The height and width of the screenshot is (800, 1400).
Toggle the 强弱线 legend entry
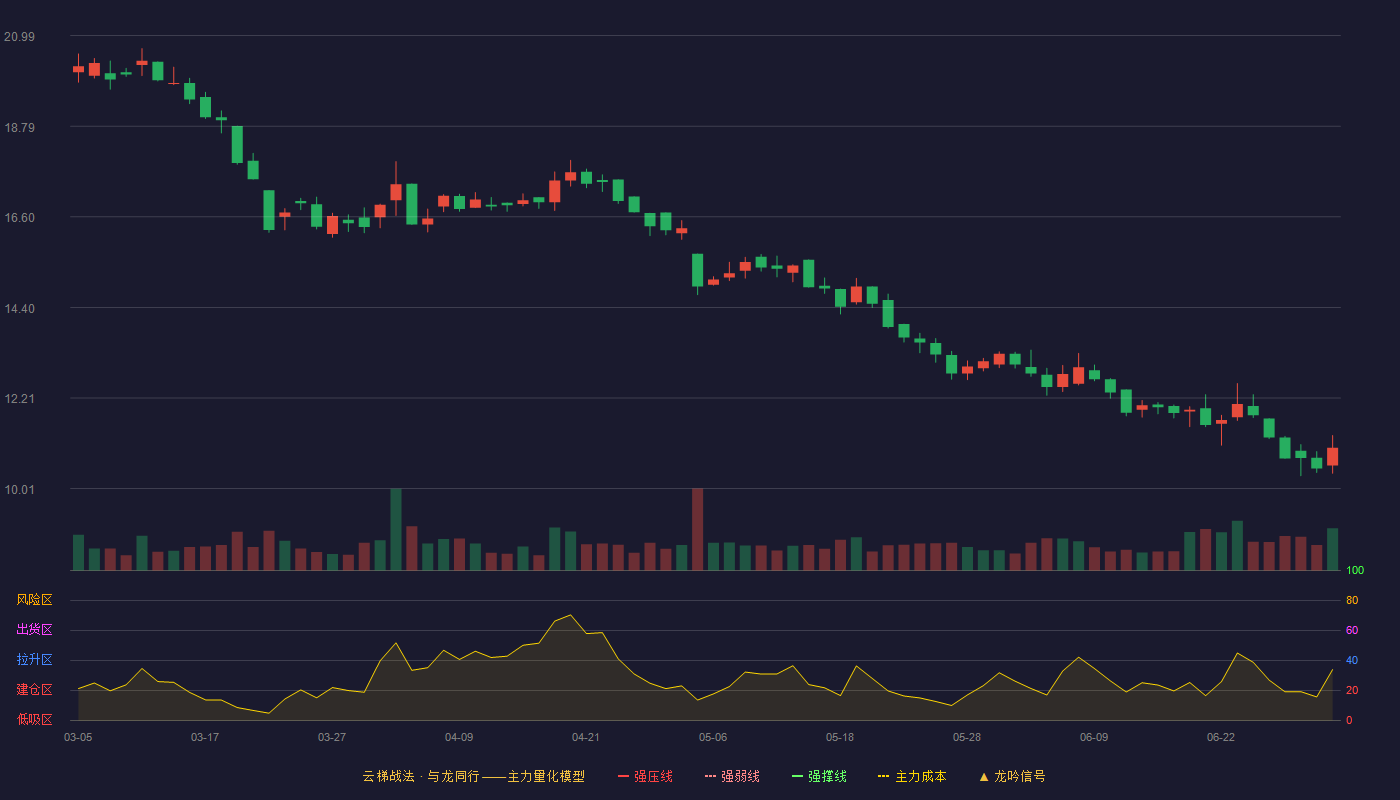click(732, 776)
